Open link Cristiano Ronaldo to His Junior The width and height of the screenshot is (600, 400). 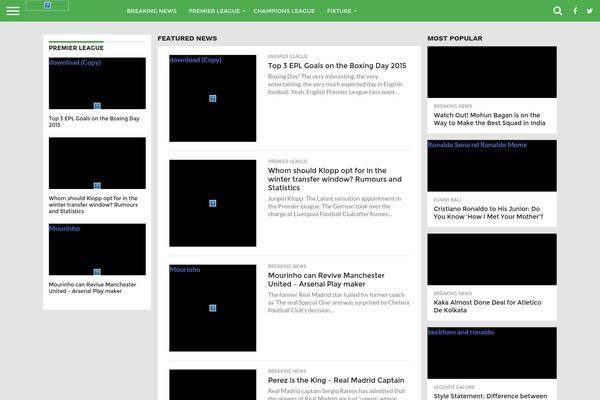(x=488, y=213)
